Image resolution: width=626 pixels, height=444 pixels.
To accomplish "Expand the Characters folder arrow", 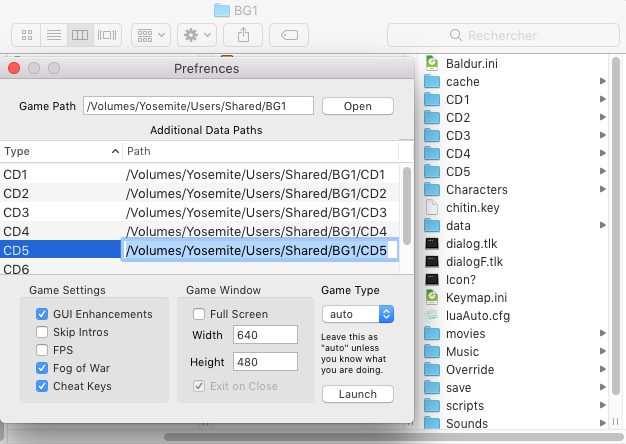I will 603,189.
